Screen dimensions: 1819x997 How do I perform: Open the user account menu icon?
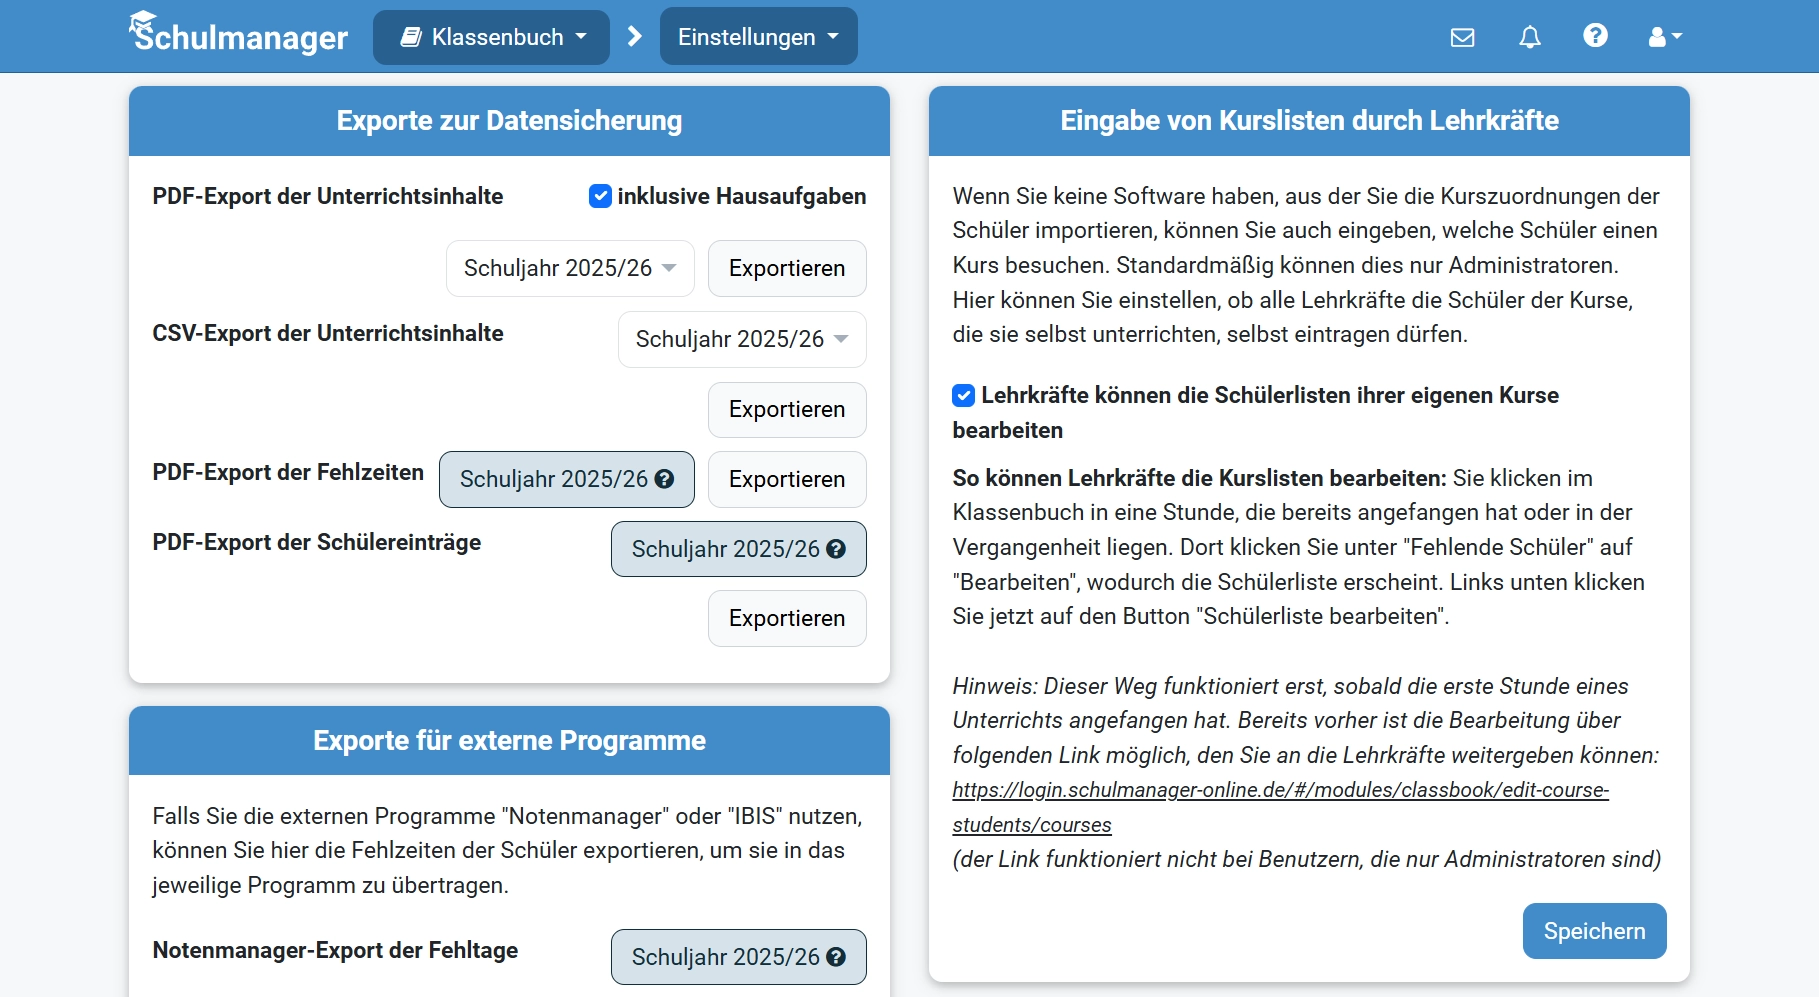coord(1665,37)
